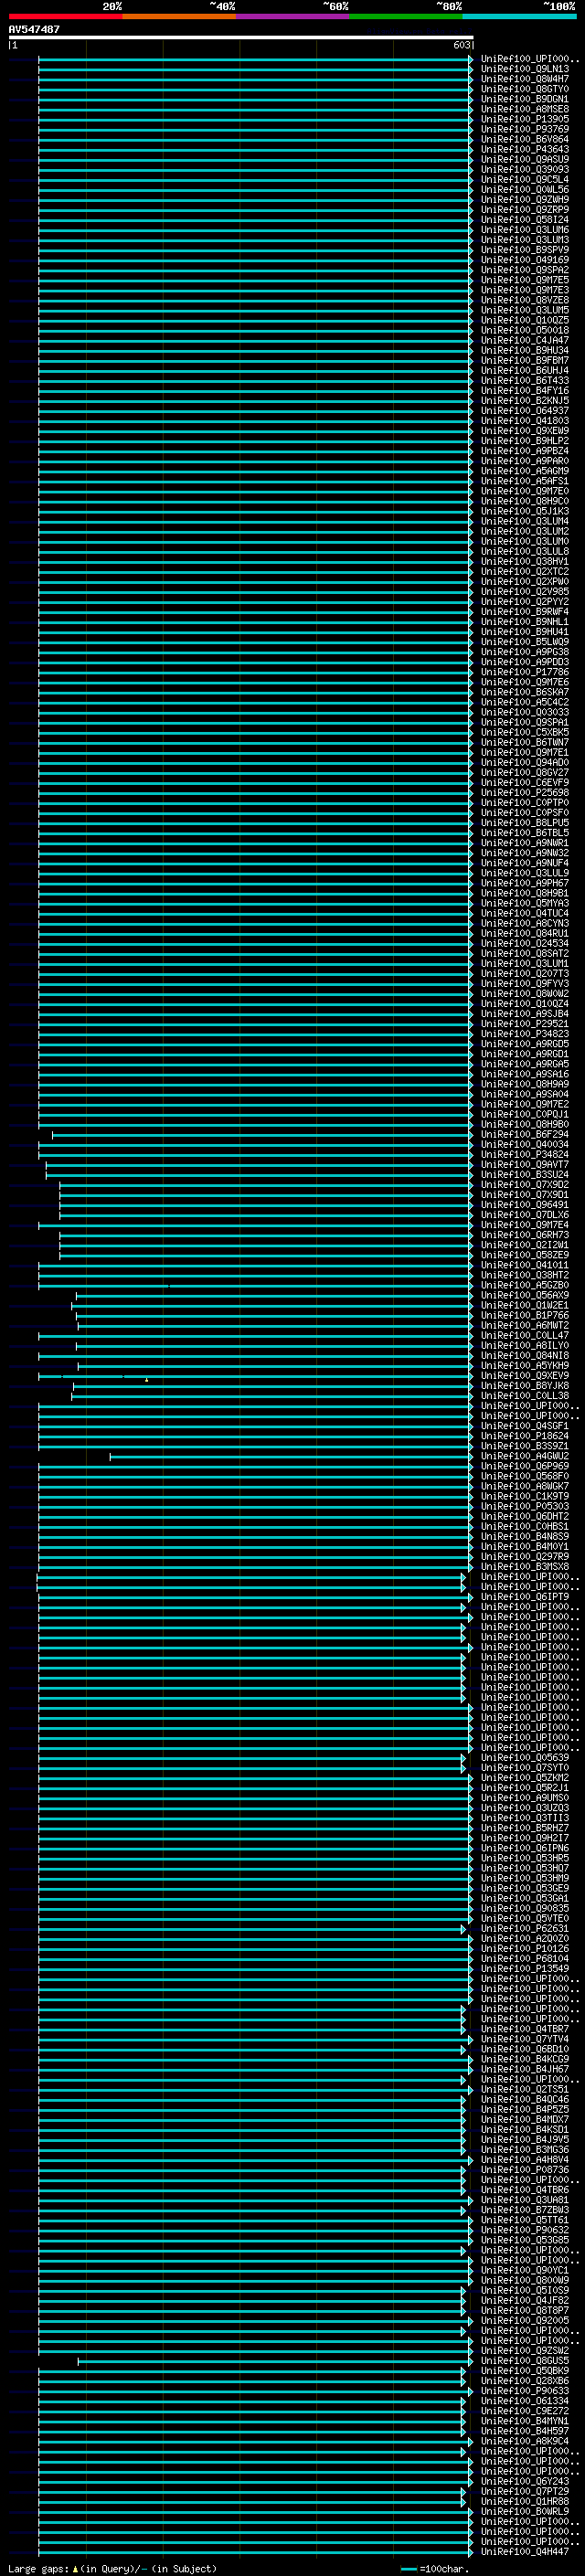
Task: Choose the UniRef100_Q9XEV9 hit
Action: [525, 1377]
